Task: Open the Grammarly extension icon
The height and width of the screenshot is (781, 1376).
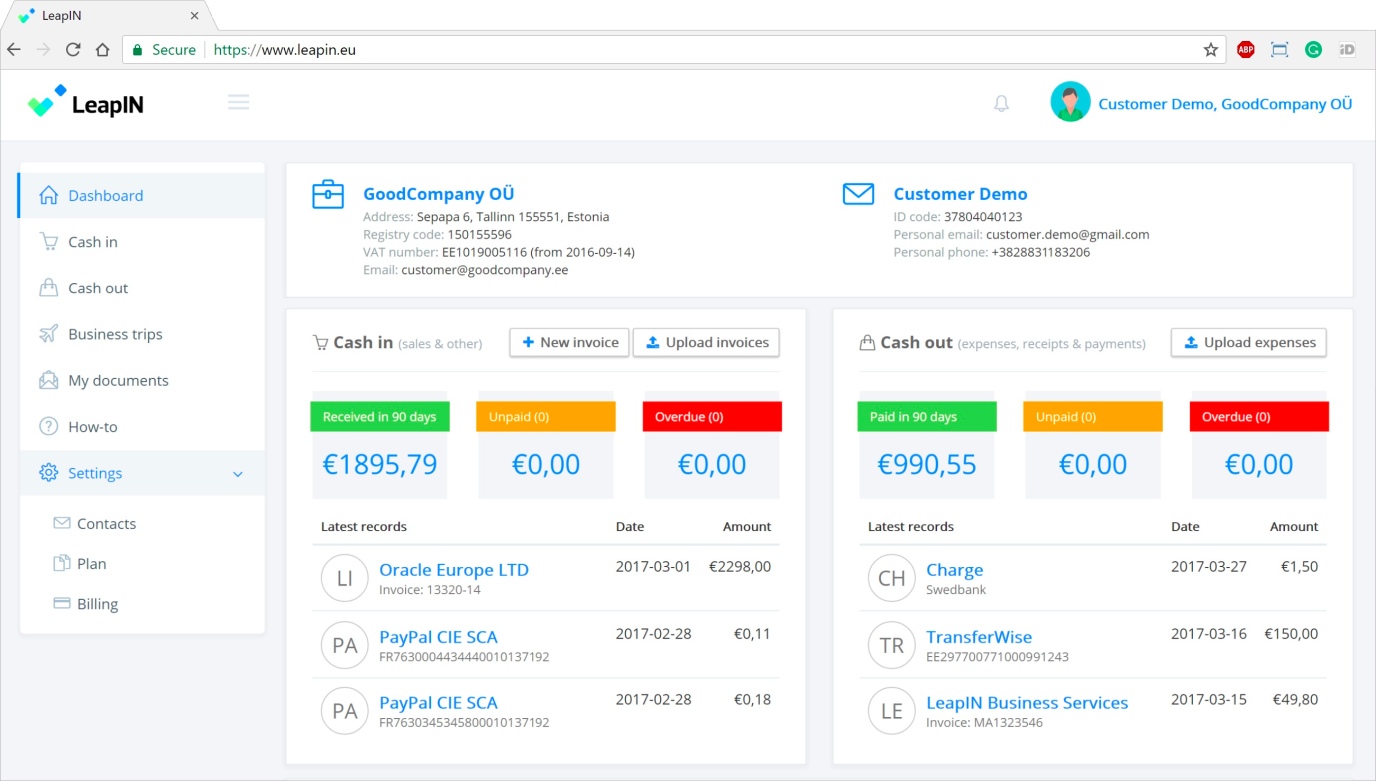Action: point(1313,49)
